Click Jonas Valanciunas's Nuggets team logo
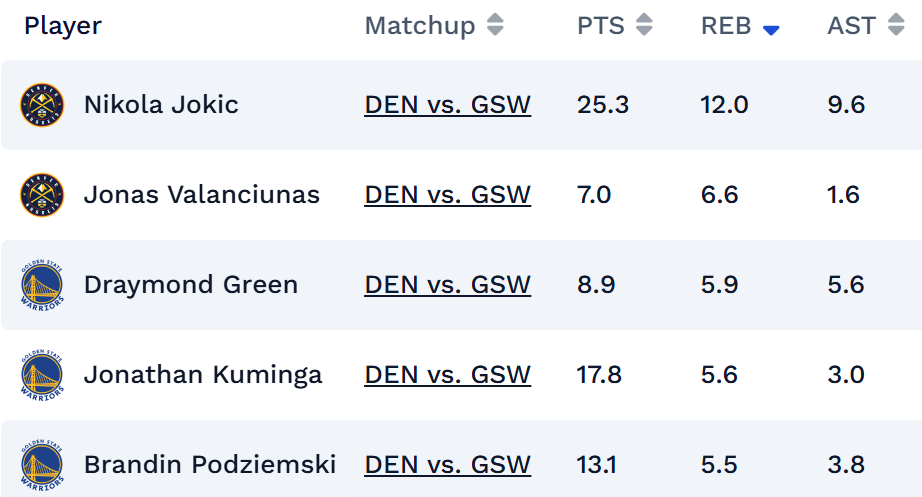922x497 pixels. click(41, 194)
